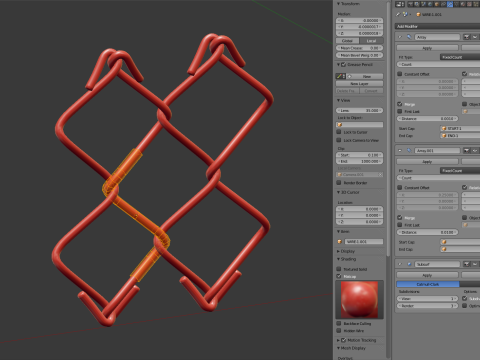Click Array.001 End Cap object field
The image size is (480, 360).
coord(460,249)
